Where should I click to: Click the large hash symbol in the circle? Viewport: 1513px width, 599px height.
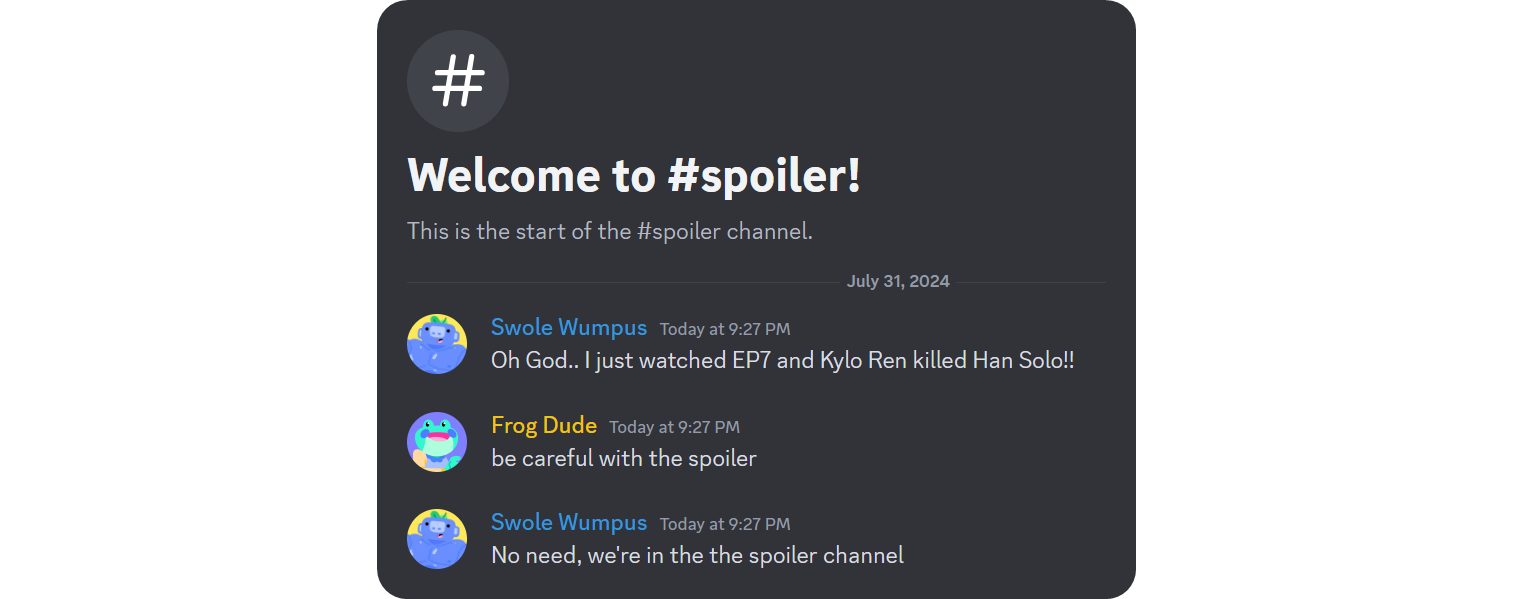458,81
